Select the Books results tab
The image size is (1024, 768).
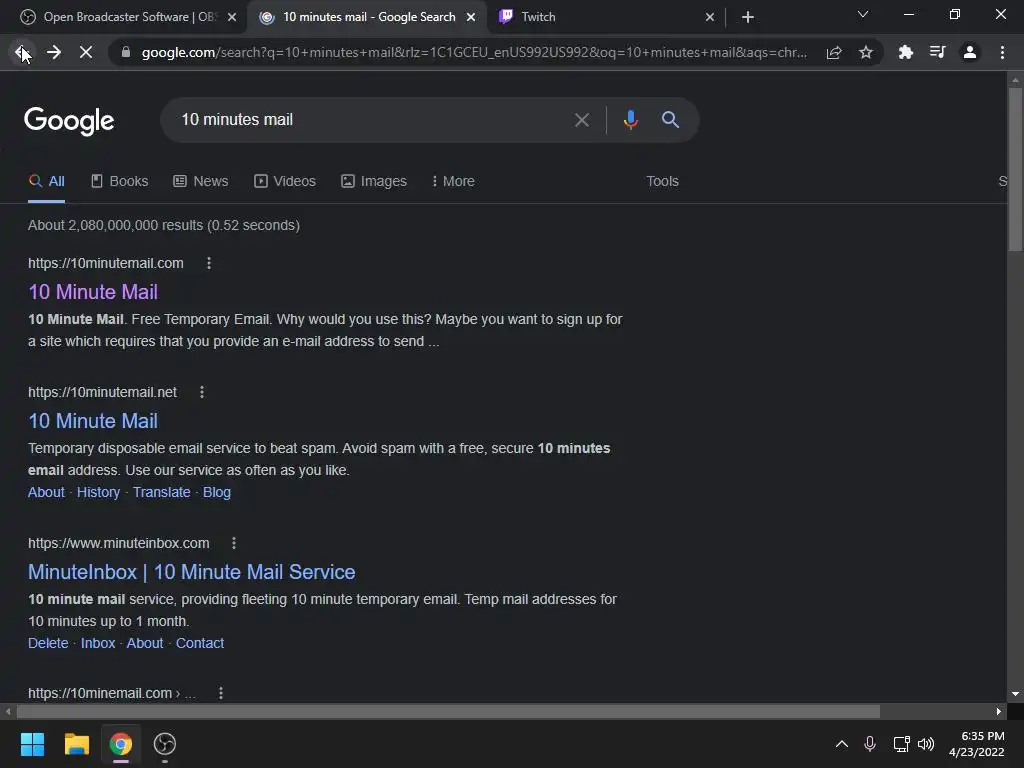(x=120, y=182)
